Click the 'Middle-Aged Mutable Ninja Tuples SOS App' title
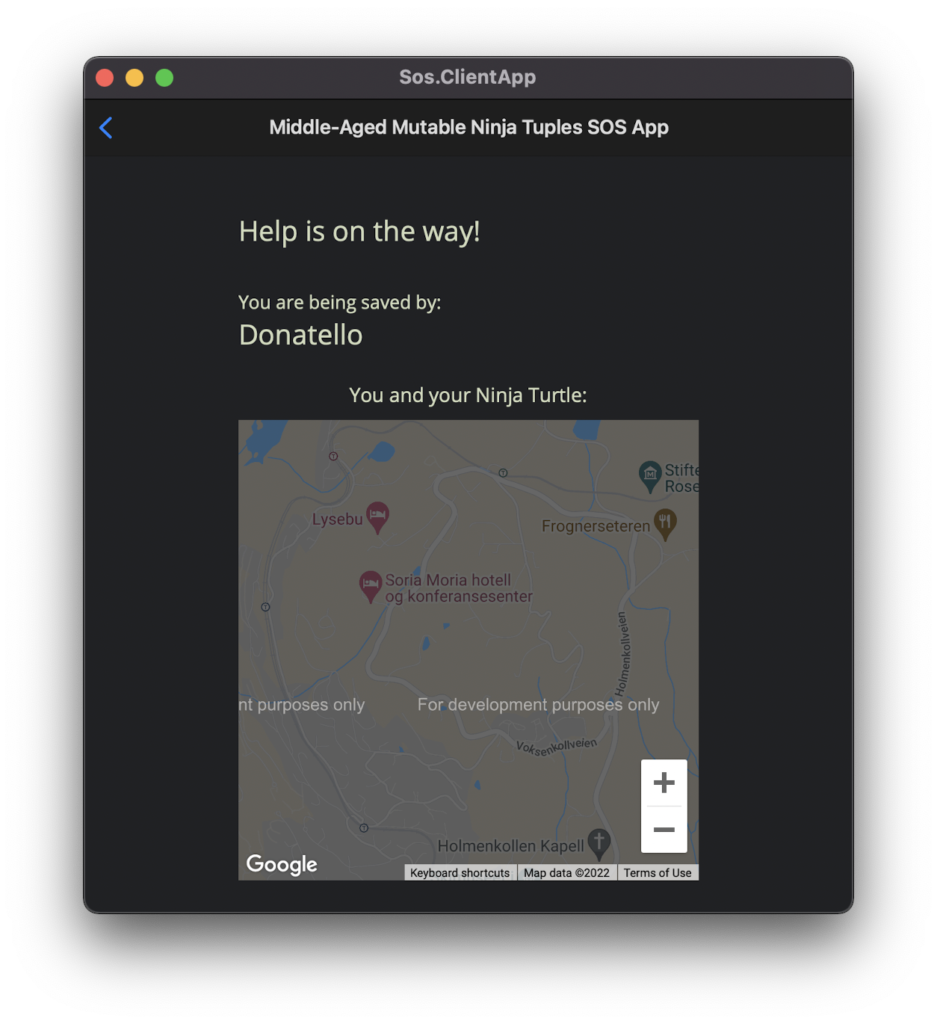 [469, 127]
